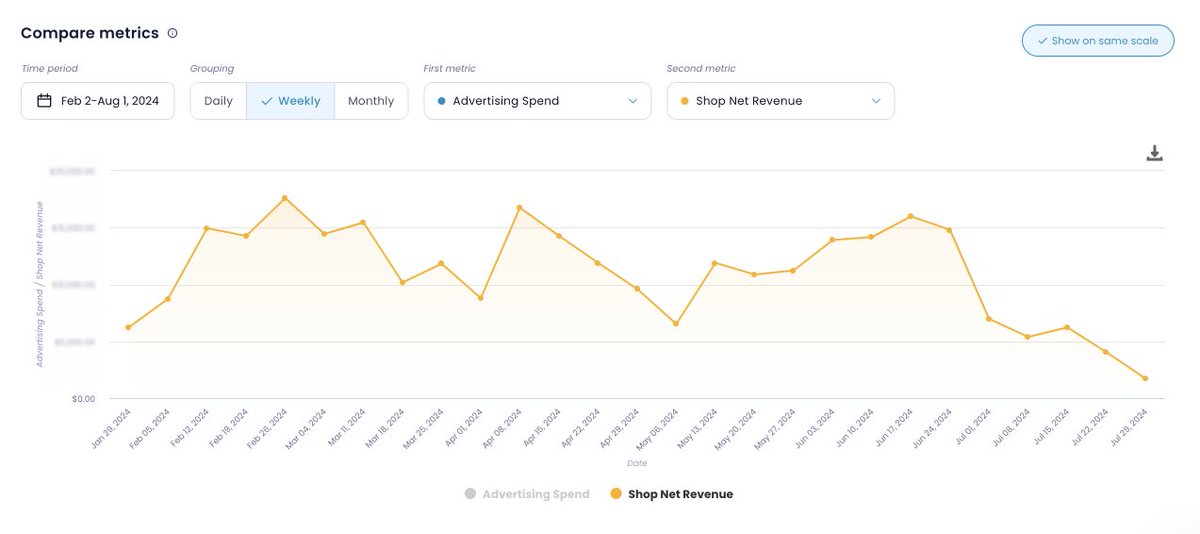The height and width of the screenshot is (534, 1200).
Task: Click the Feb 26, 2024 peak data point
Action: coord(285,198)
